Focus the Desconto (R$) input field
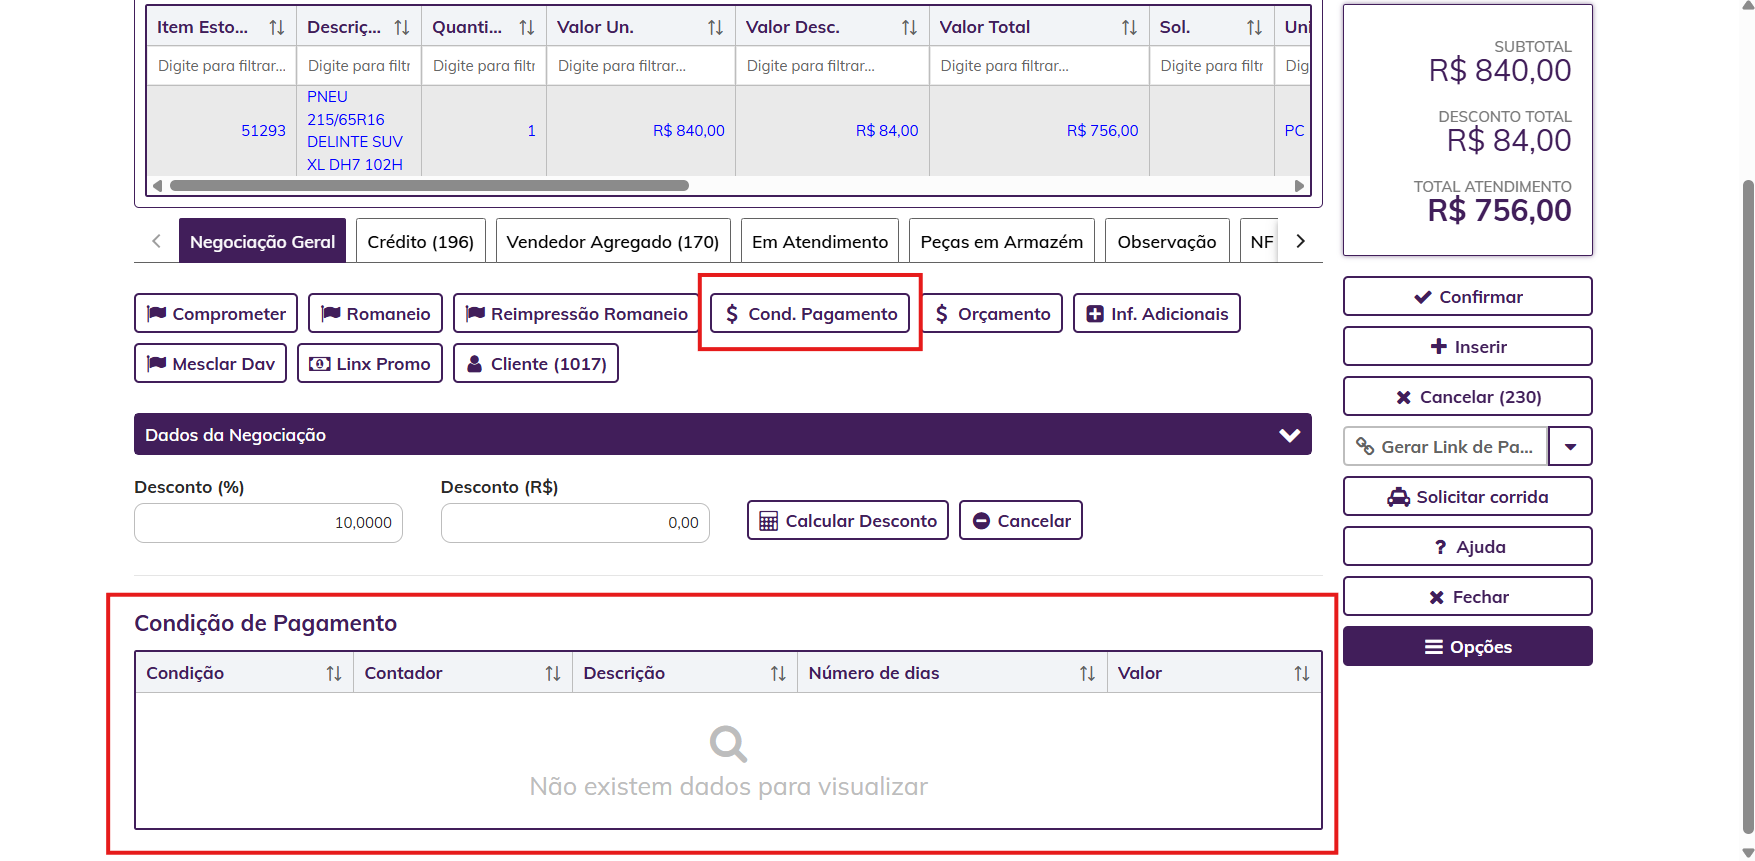This screenshot has width=1755, height=861. [575, 523]
